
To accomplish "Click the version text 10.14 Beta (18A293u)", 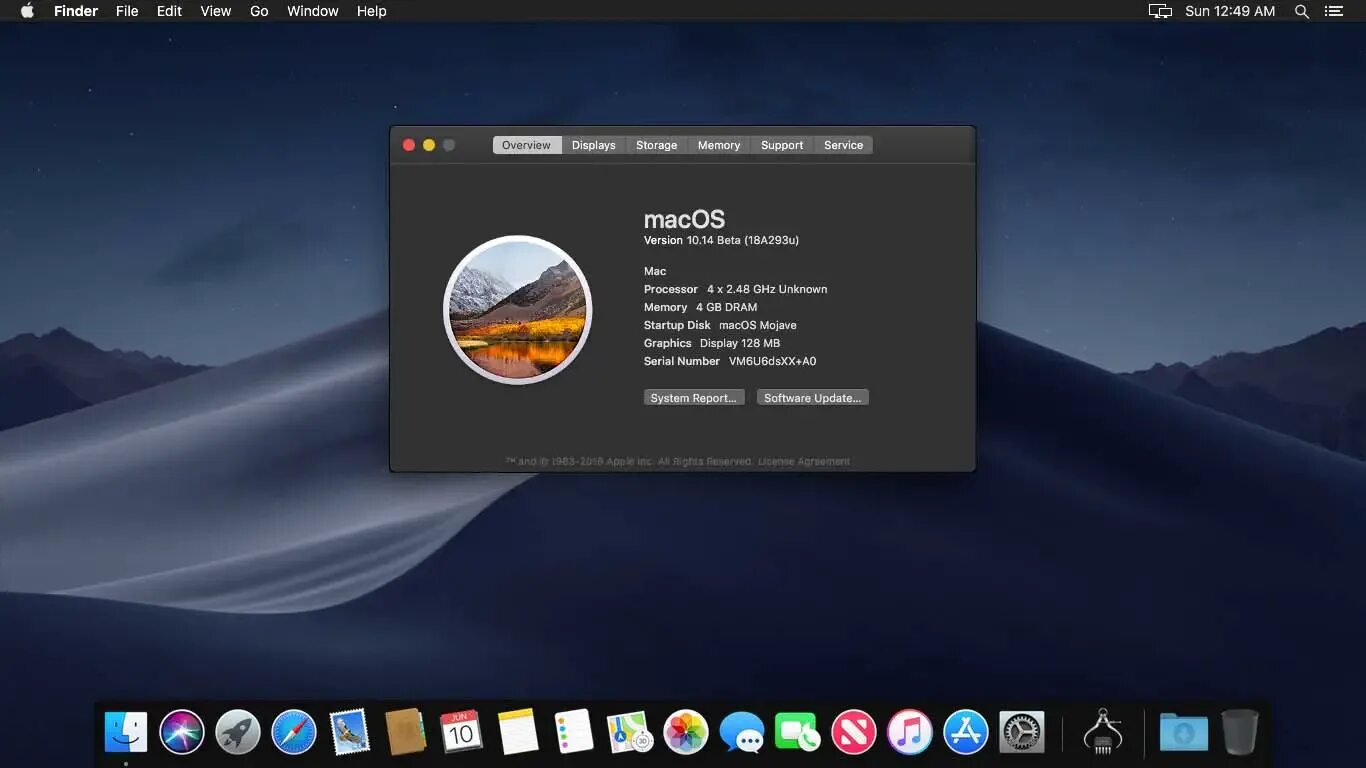I will 743,240.
